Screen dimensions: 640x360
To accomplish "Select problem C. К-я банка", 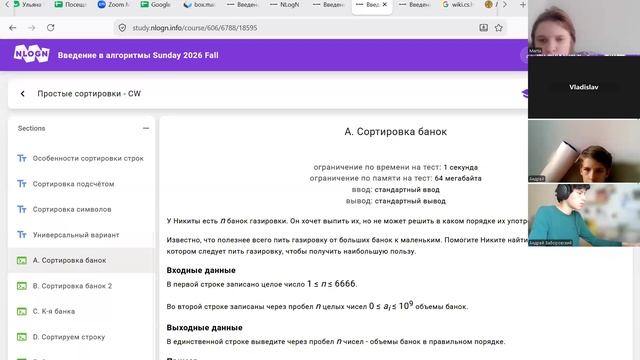I will tap(81, 311).
